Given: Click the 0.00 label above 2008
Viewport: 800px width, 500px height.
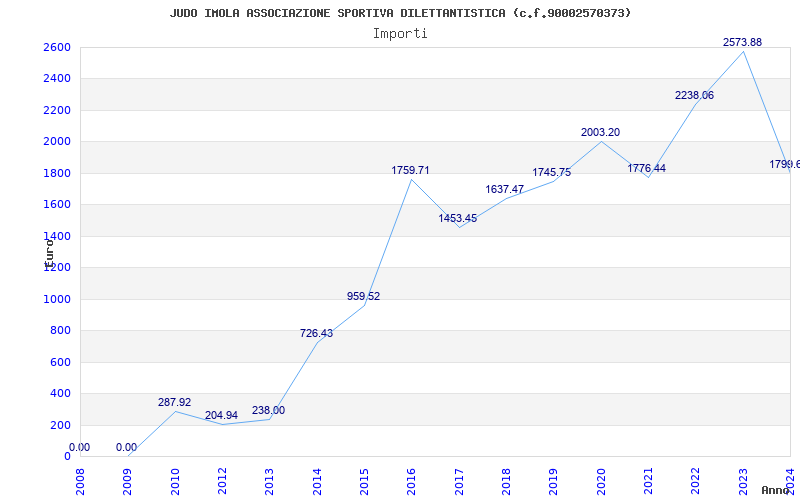Looking at the screenshot, I should pyautogui.click(x=80, y=448).
